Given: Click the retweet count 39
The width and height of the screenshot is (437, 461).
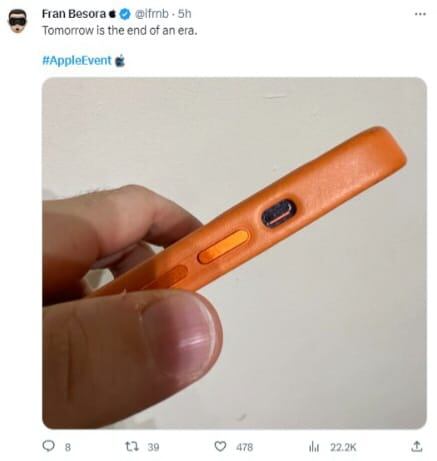Looking at the screenshot, I should point(153,447).
